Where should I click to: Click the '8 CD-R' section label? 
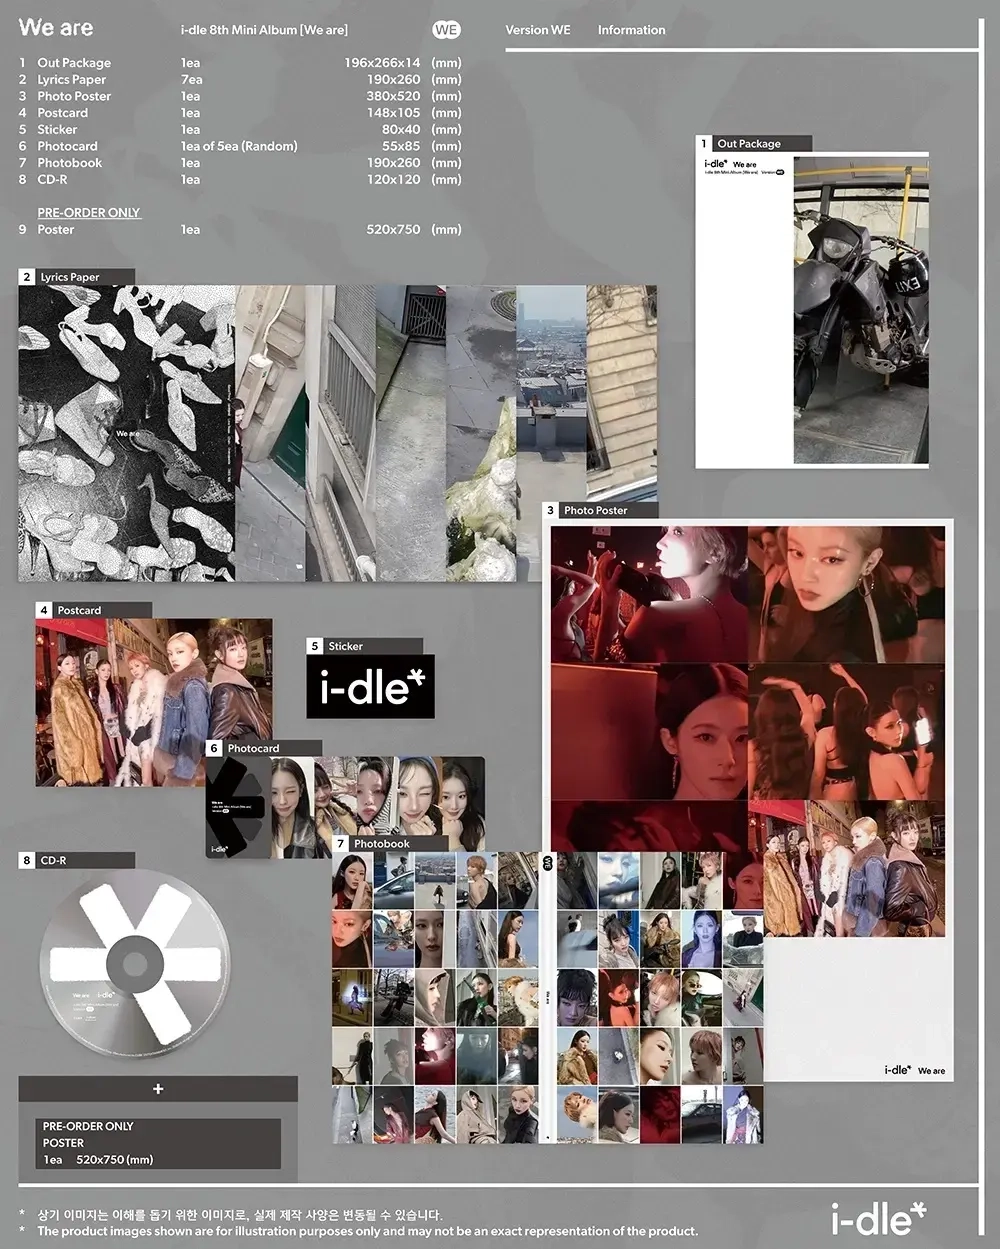76,860
